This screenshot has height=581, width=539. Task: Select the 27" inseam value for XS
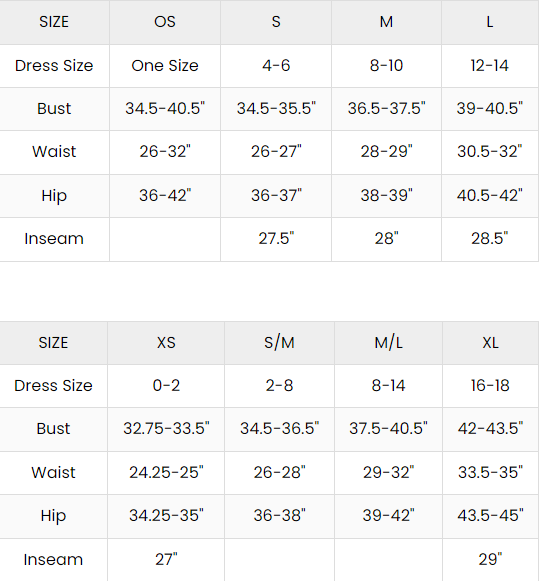(166, 560)
